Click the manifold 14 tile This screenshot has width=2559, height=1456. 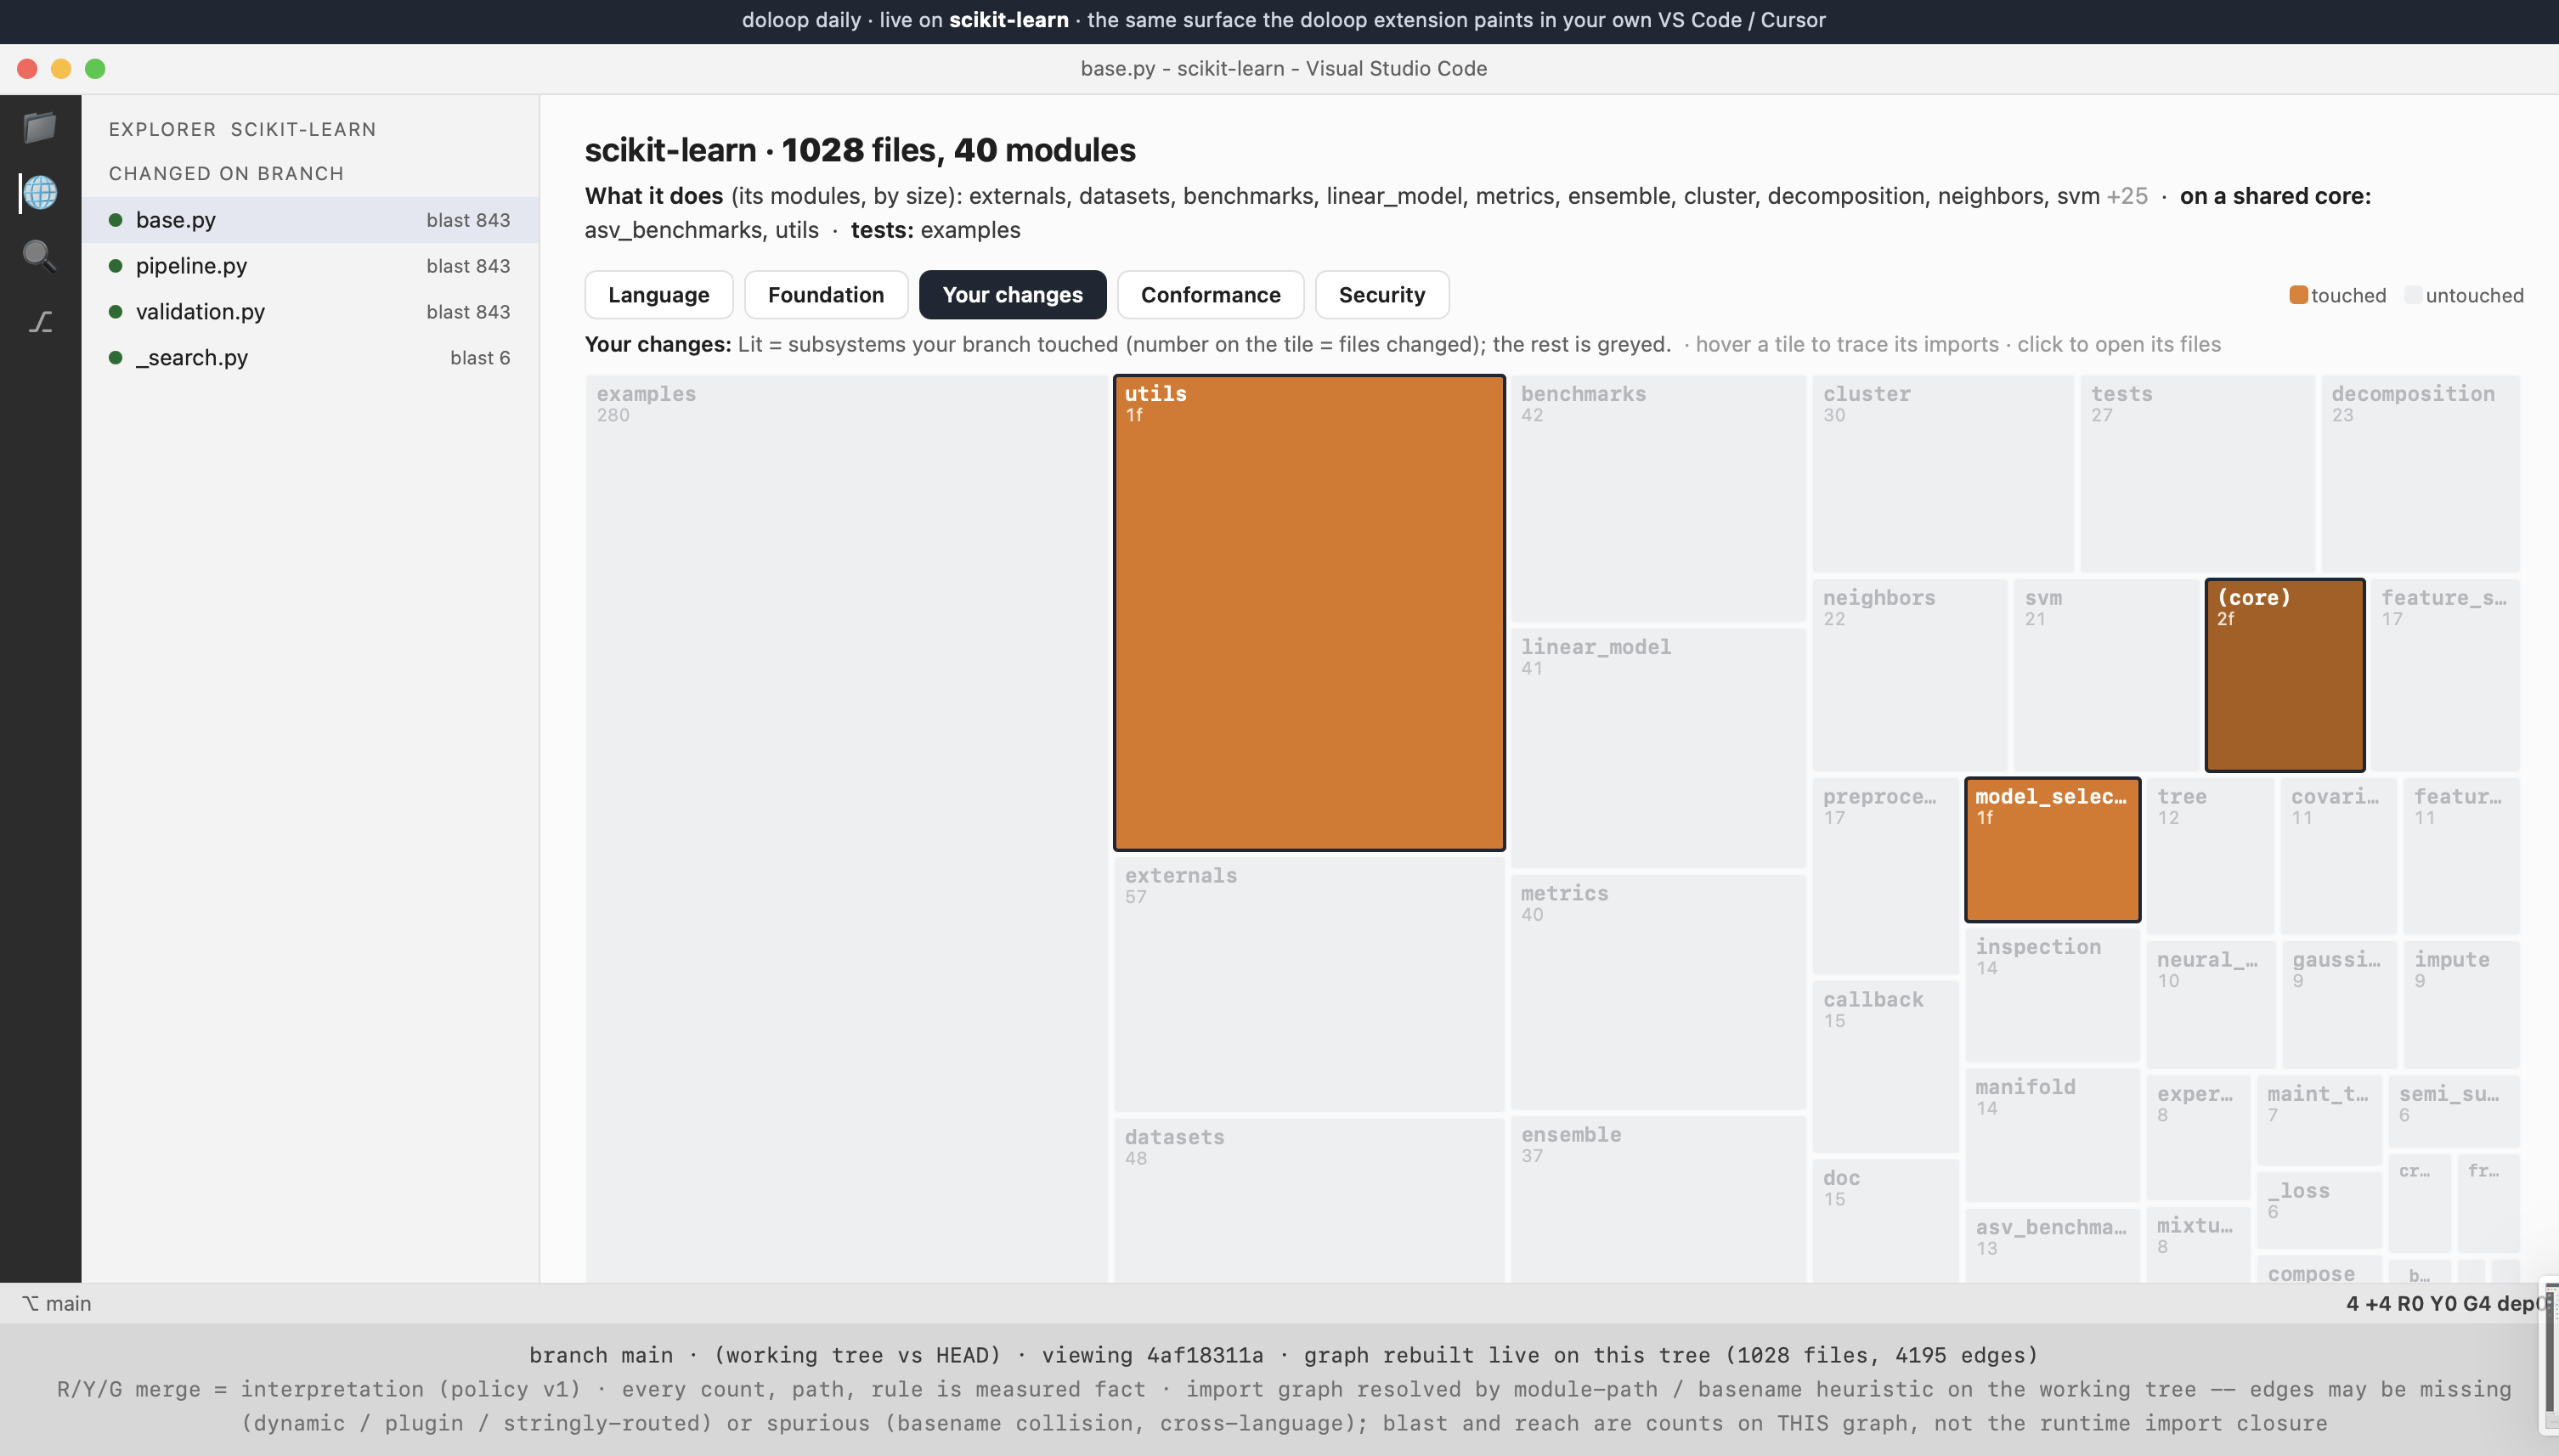(2052, 1135)
